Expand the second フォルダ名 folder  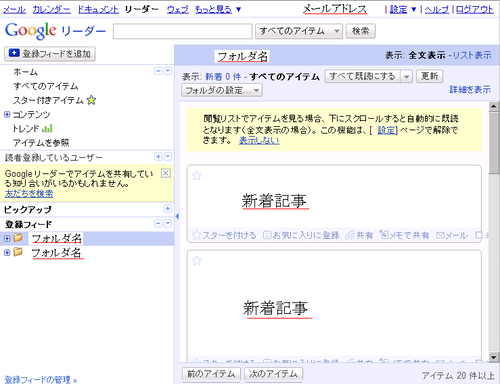7,253
